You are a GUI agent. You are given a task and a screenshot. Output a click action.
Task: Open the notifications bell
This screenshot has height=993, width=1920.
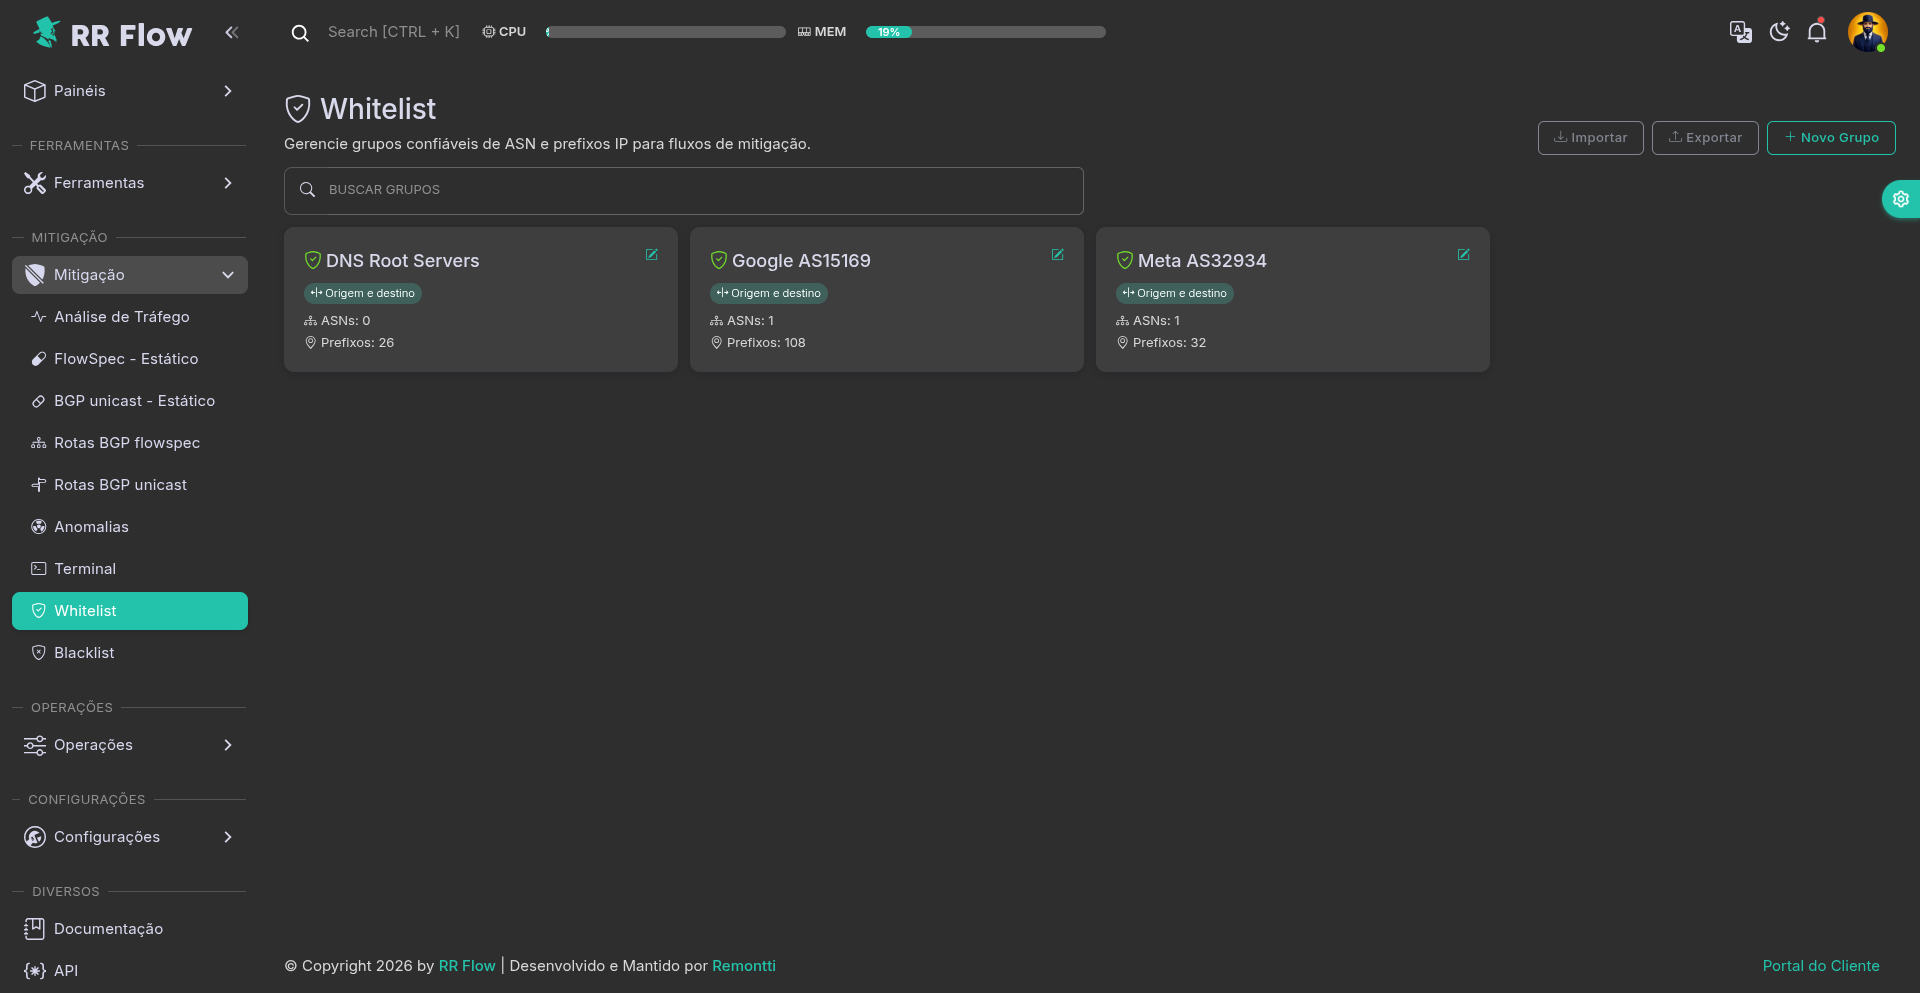tap(1817, 32)
